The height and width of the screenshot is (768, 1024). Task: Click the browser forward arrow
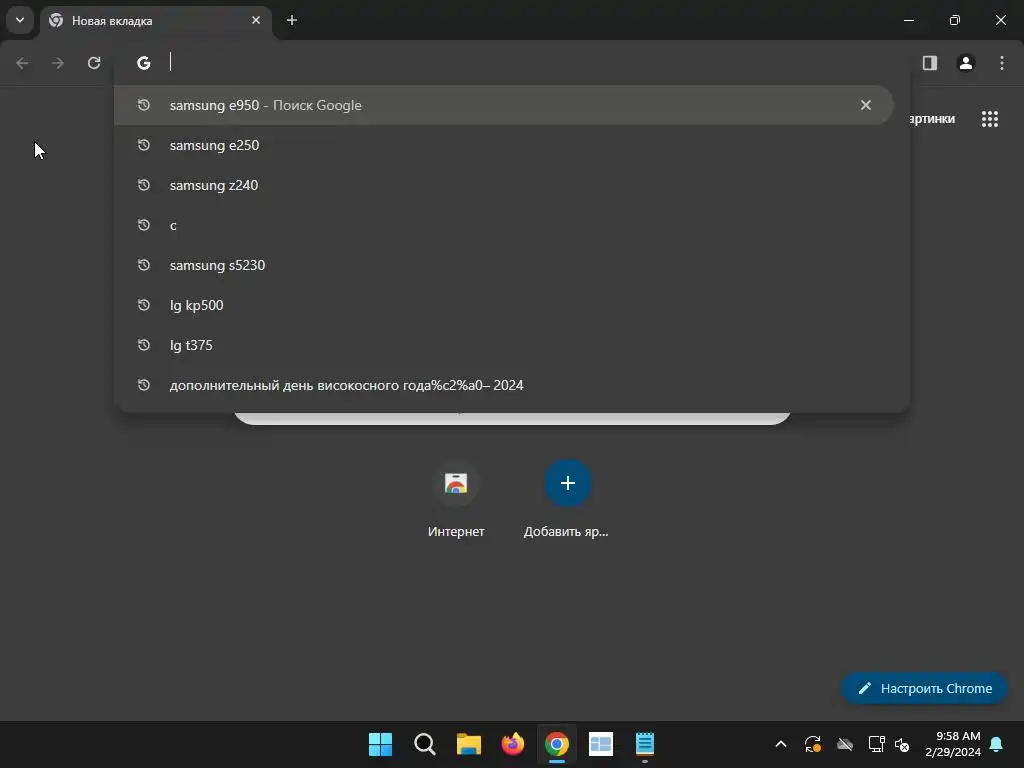58,63
